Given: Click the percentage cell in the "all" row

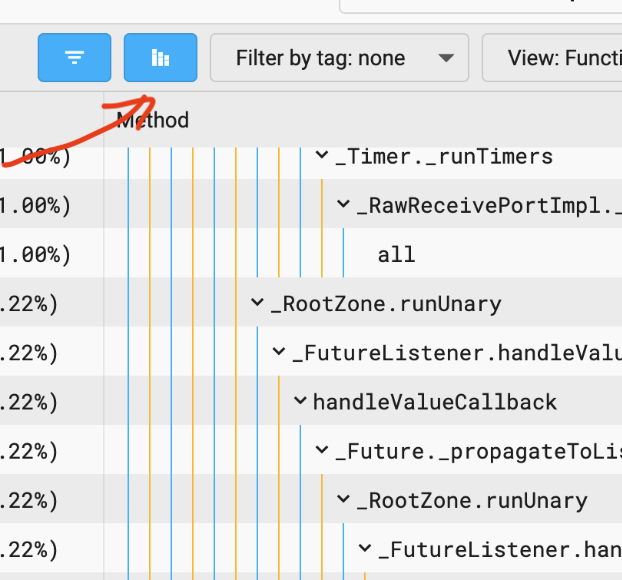Looking at the screenshot, I should (x=35, y=255).
